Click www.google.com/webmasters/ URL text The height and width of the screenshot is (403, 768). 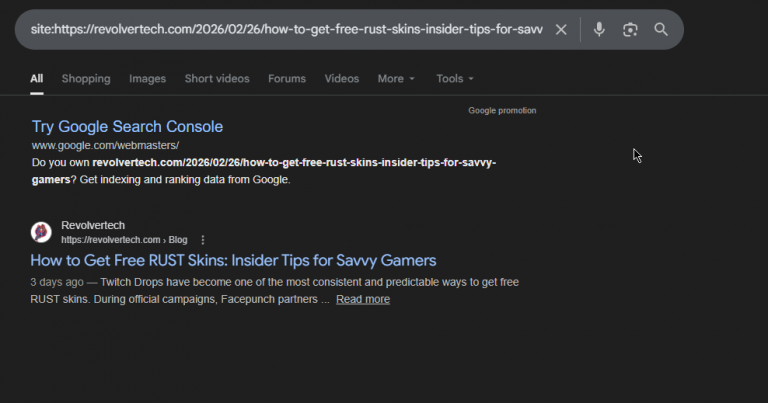105,145
